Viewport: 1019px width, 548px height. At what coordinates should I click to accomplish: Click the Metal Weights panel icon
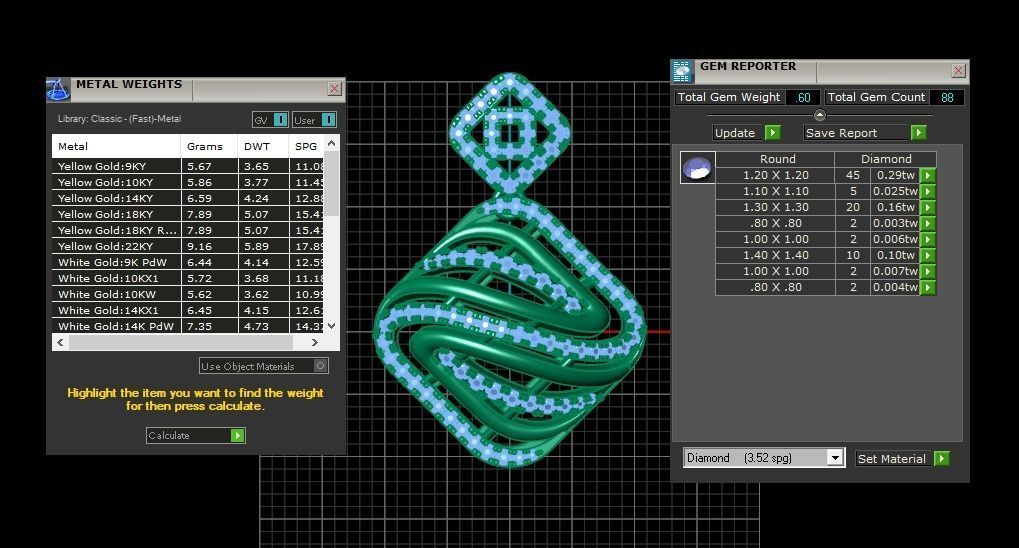tap(58, 90)
